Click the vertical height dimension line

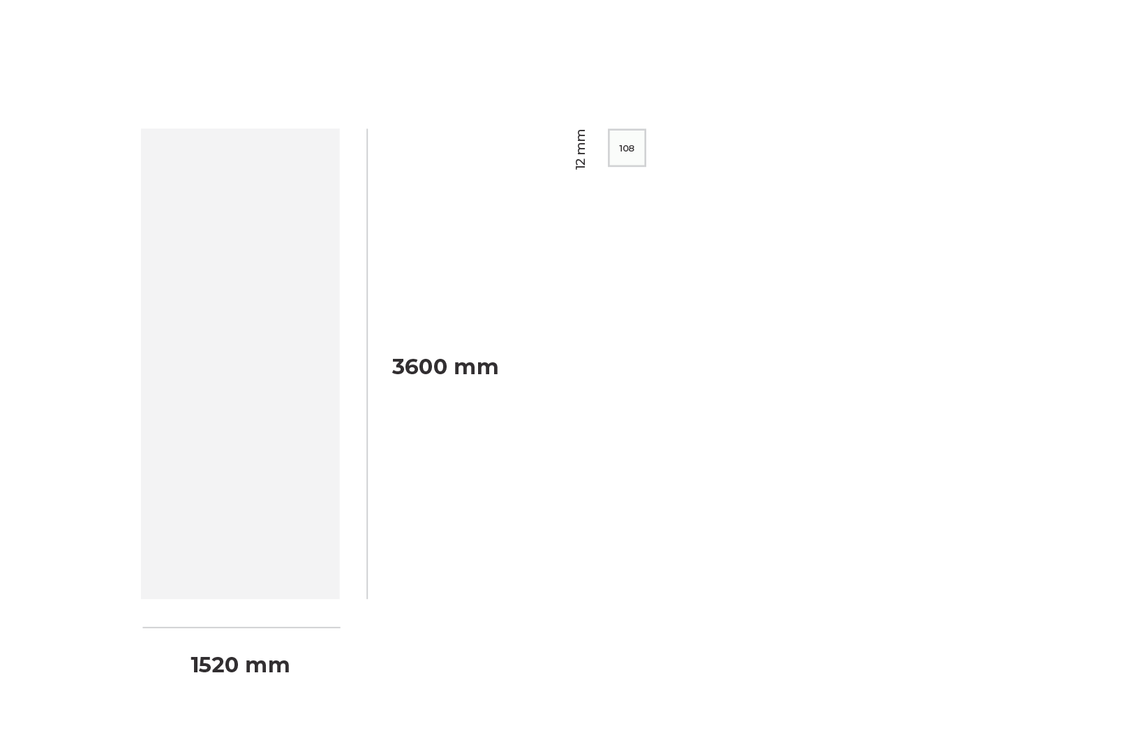[367, 363]
